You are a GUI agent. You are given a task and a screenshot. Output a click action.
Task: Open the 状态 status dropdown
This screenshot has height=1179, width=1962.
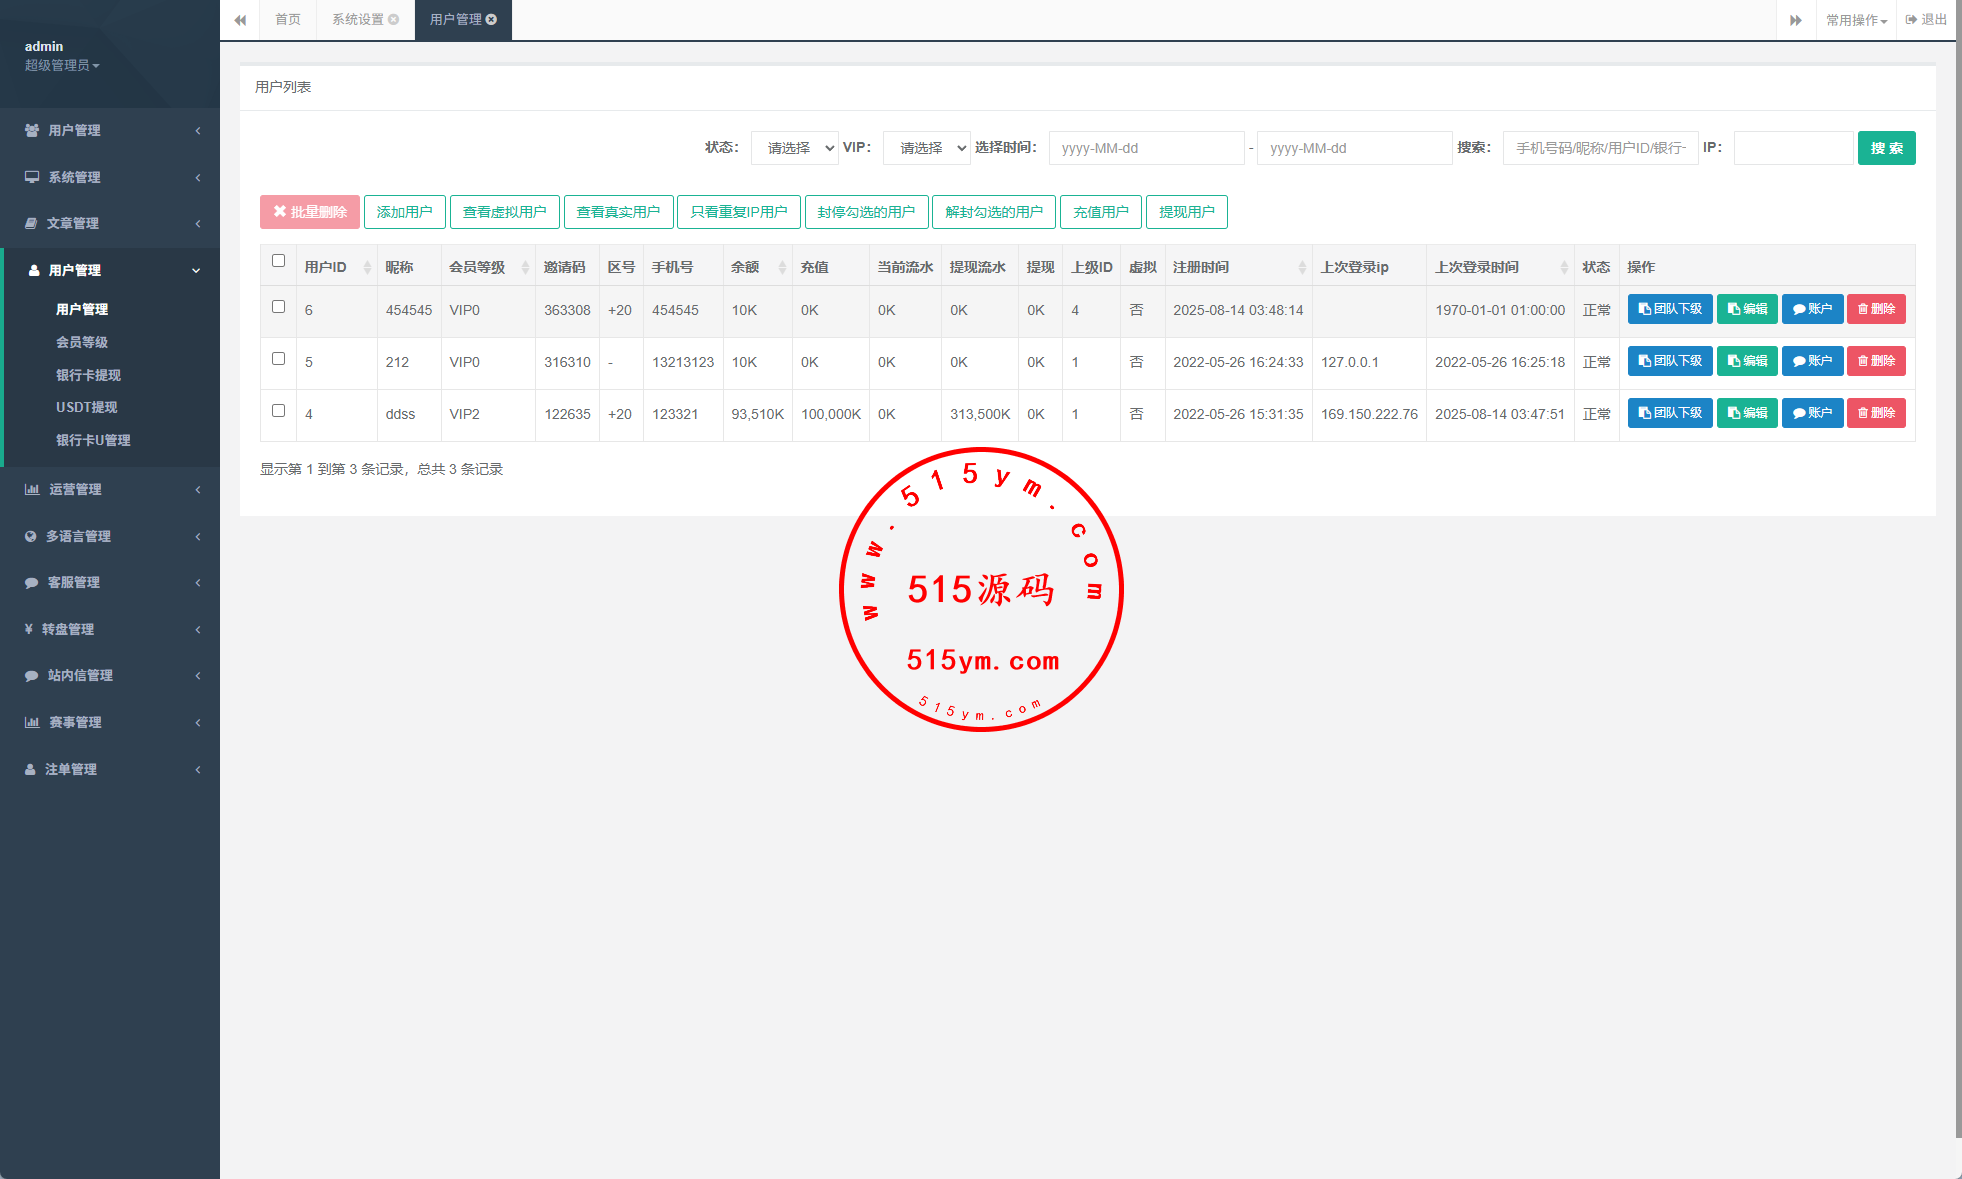pyautogui.click(x=795, y=148)
